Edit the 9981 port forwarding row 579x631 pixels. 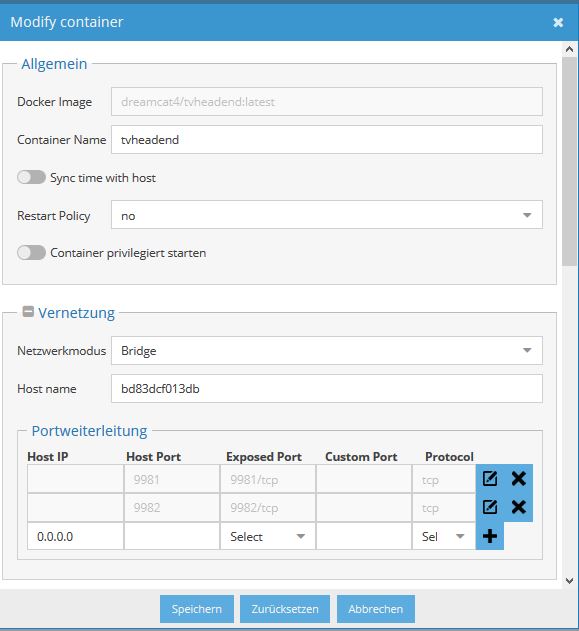490,478
